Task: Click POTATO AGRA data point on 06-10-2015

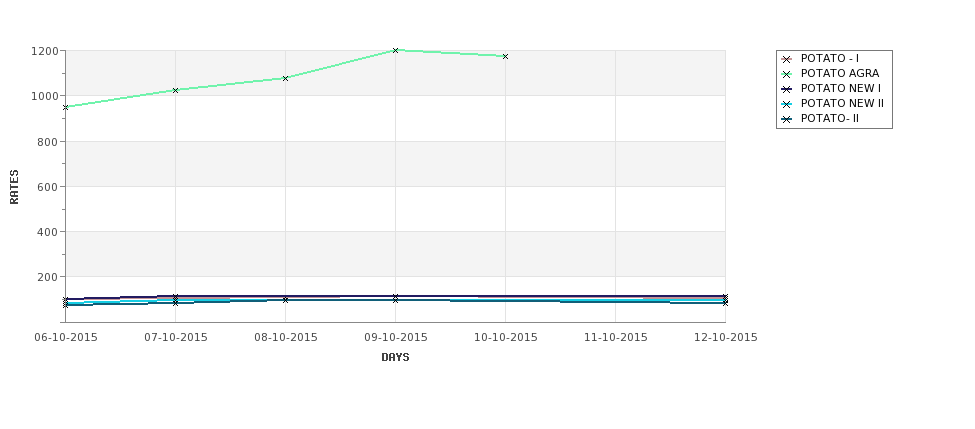Action: click(65, 108)
